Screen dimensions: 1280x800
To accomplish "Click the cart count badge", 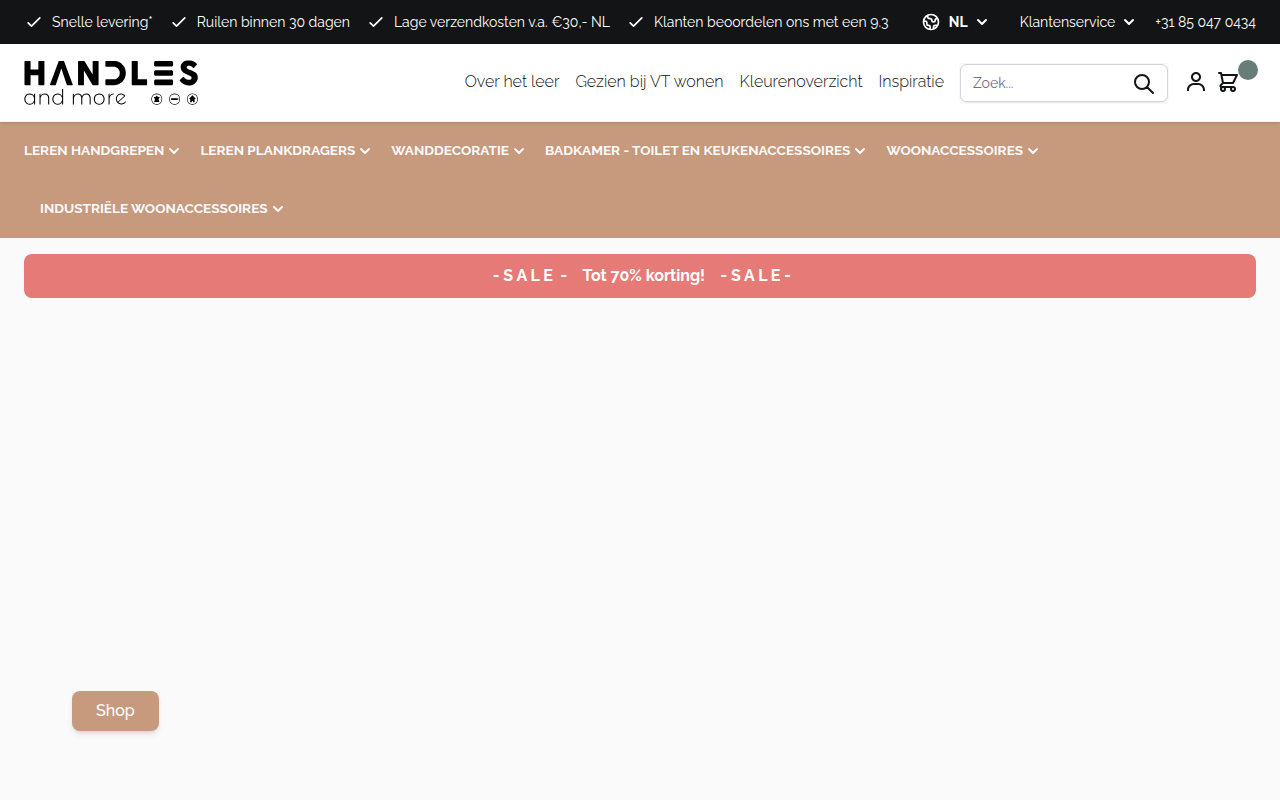I will pyautogui.click(x=1248, y=70).
